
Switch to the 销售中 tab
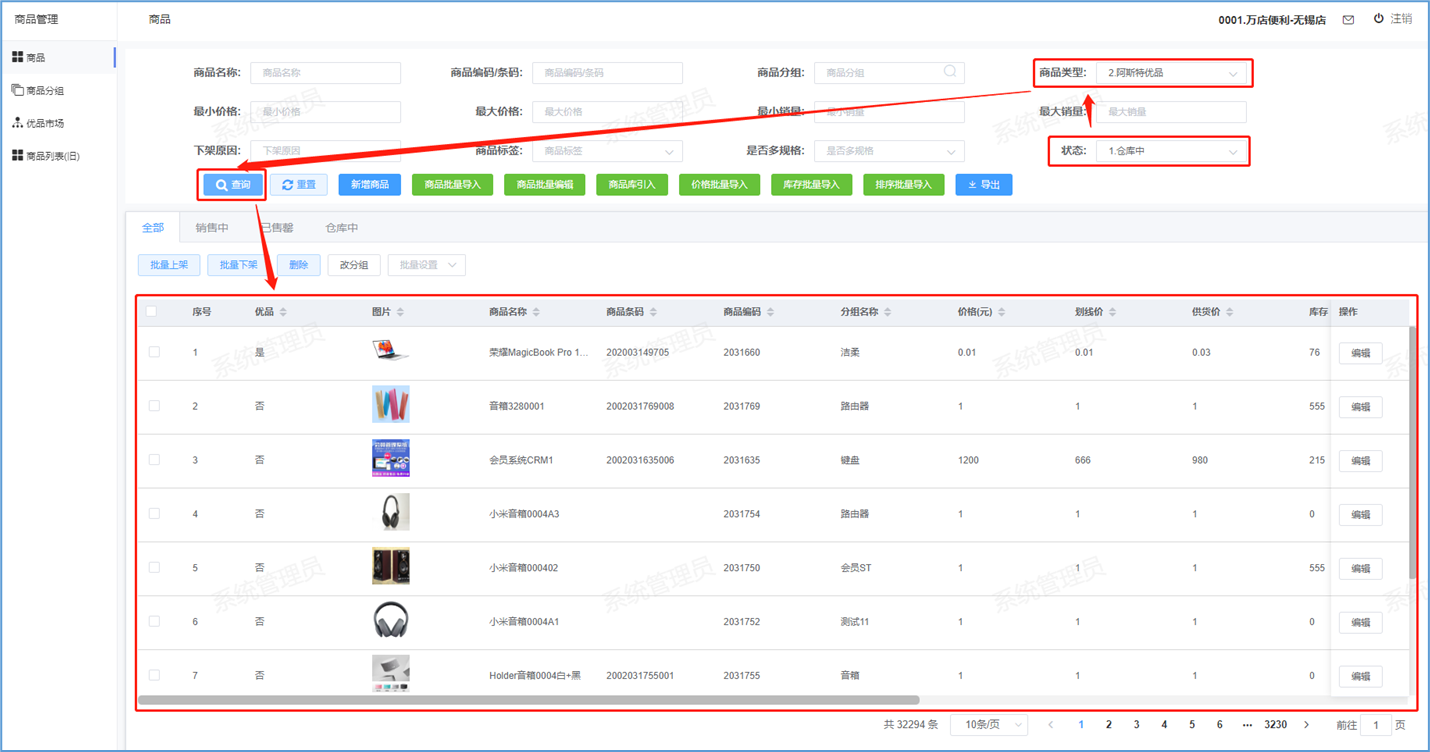(x=212, y=228)
